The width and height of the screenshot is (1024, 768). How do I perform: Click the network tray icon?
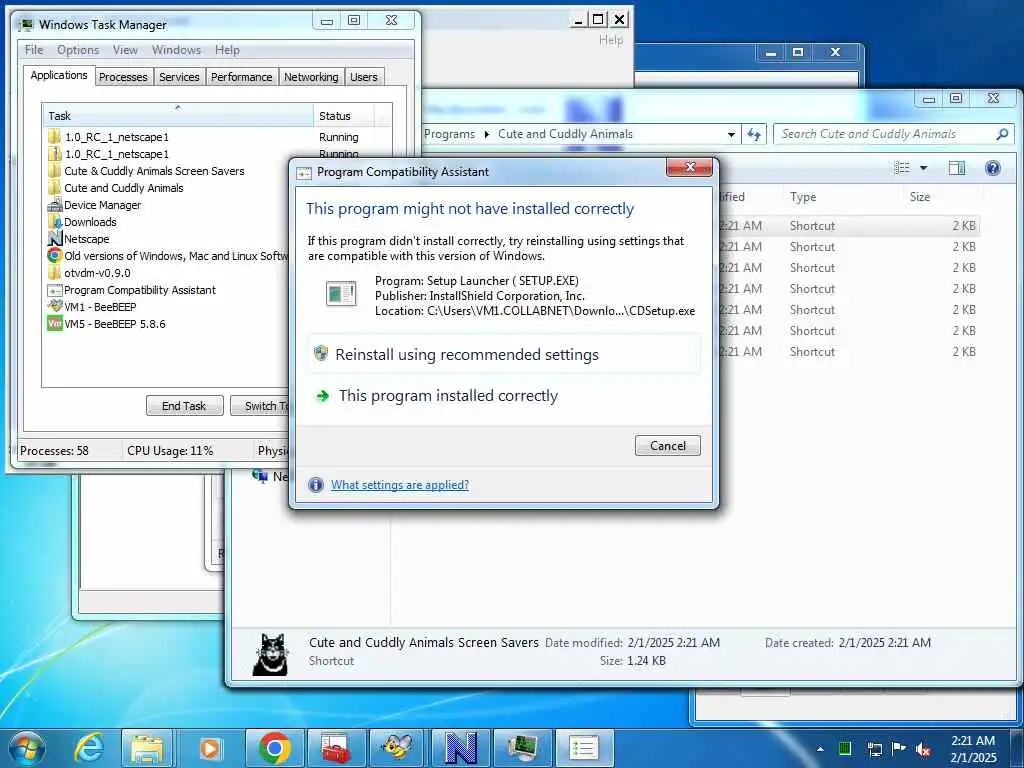point(874,749)
